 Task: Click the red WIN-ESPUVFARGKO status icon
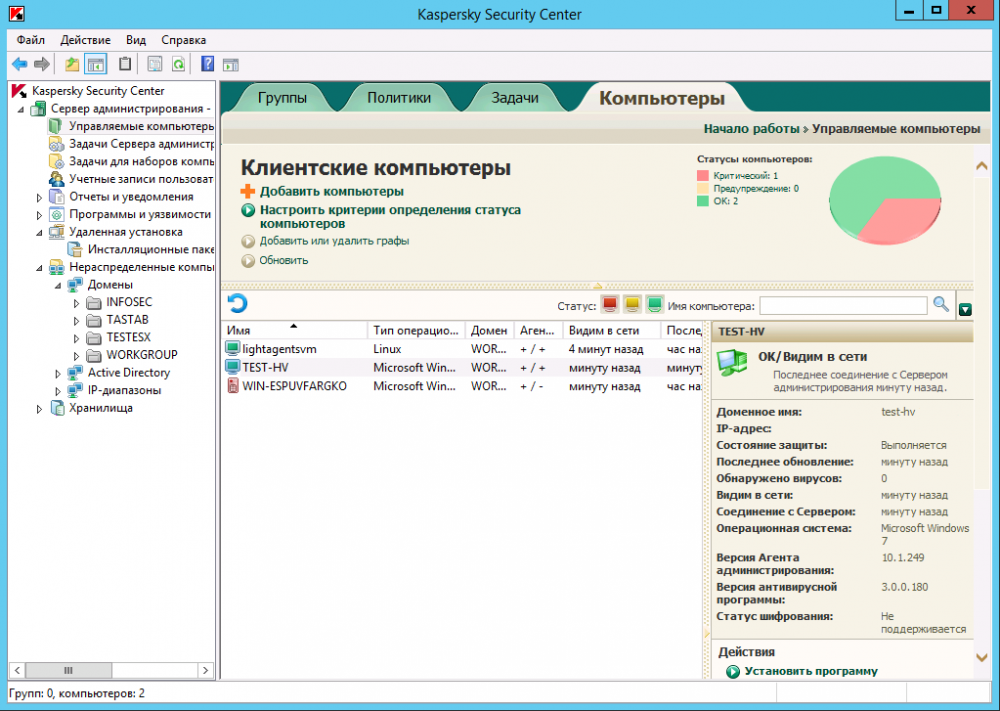tap(233, 386)
